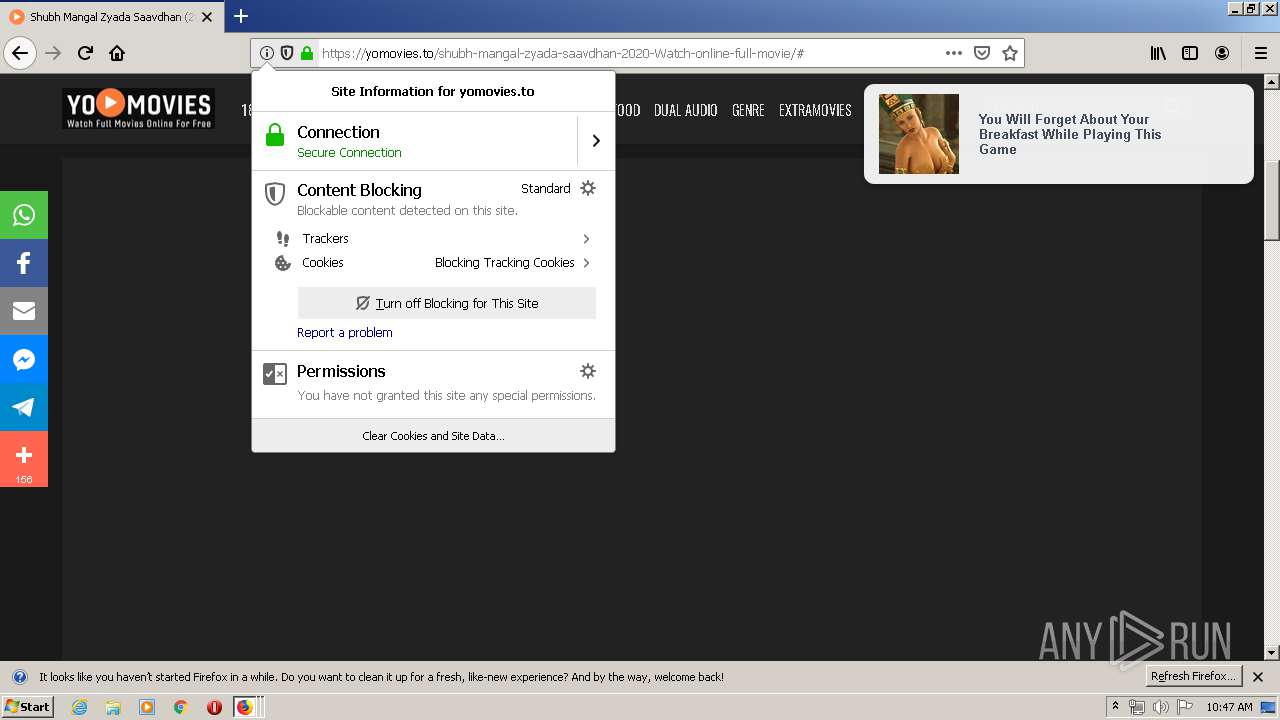This screenshot has height=720, width=1280.
Task: Open the Firefox Home page icon
Action: click(x=117, y=53)
